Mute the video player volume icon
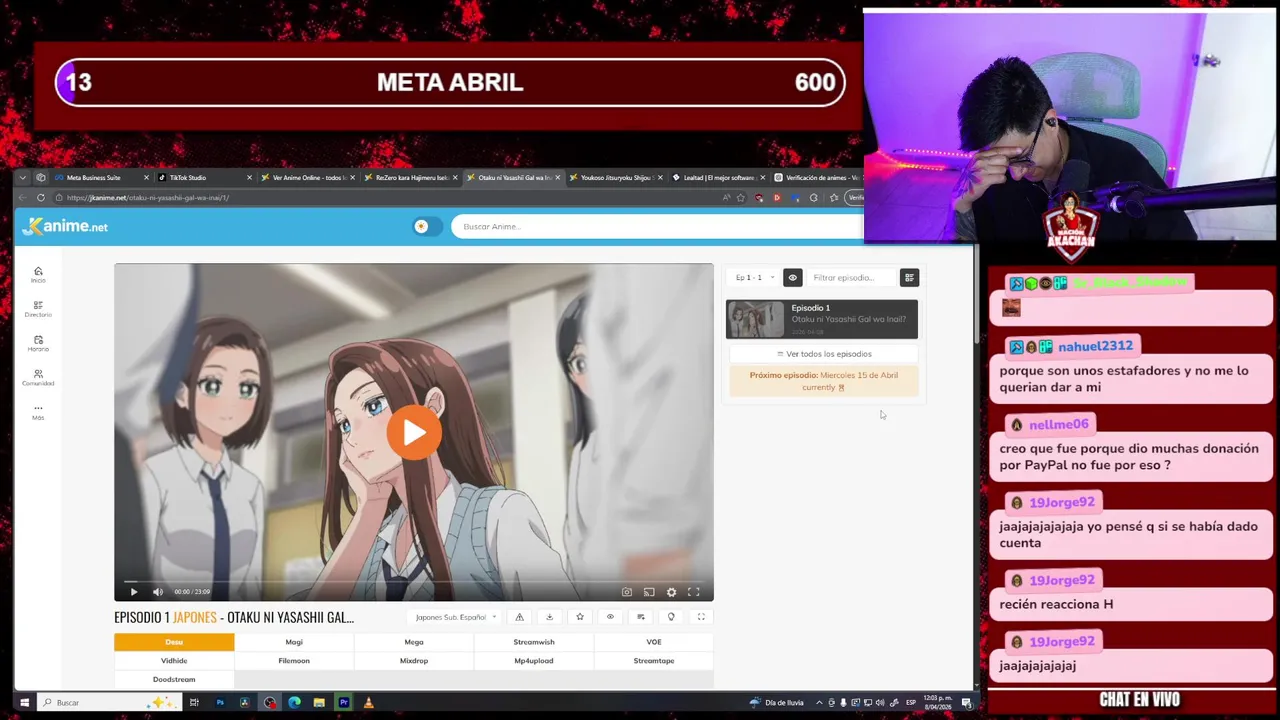 pyautogui.click(x=157, y=592)
